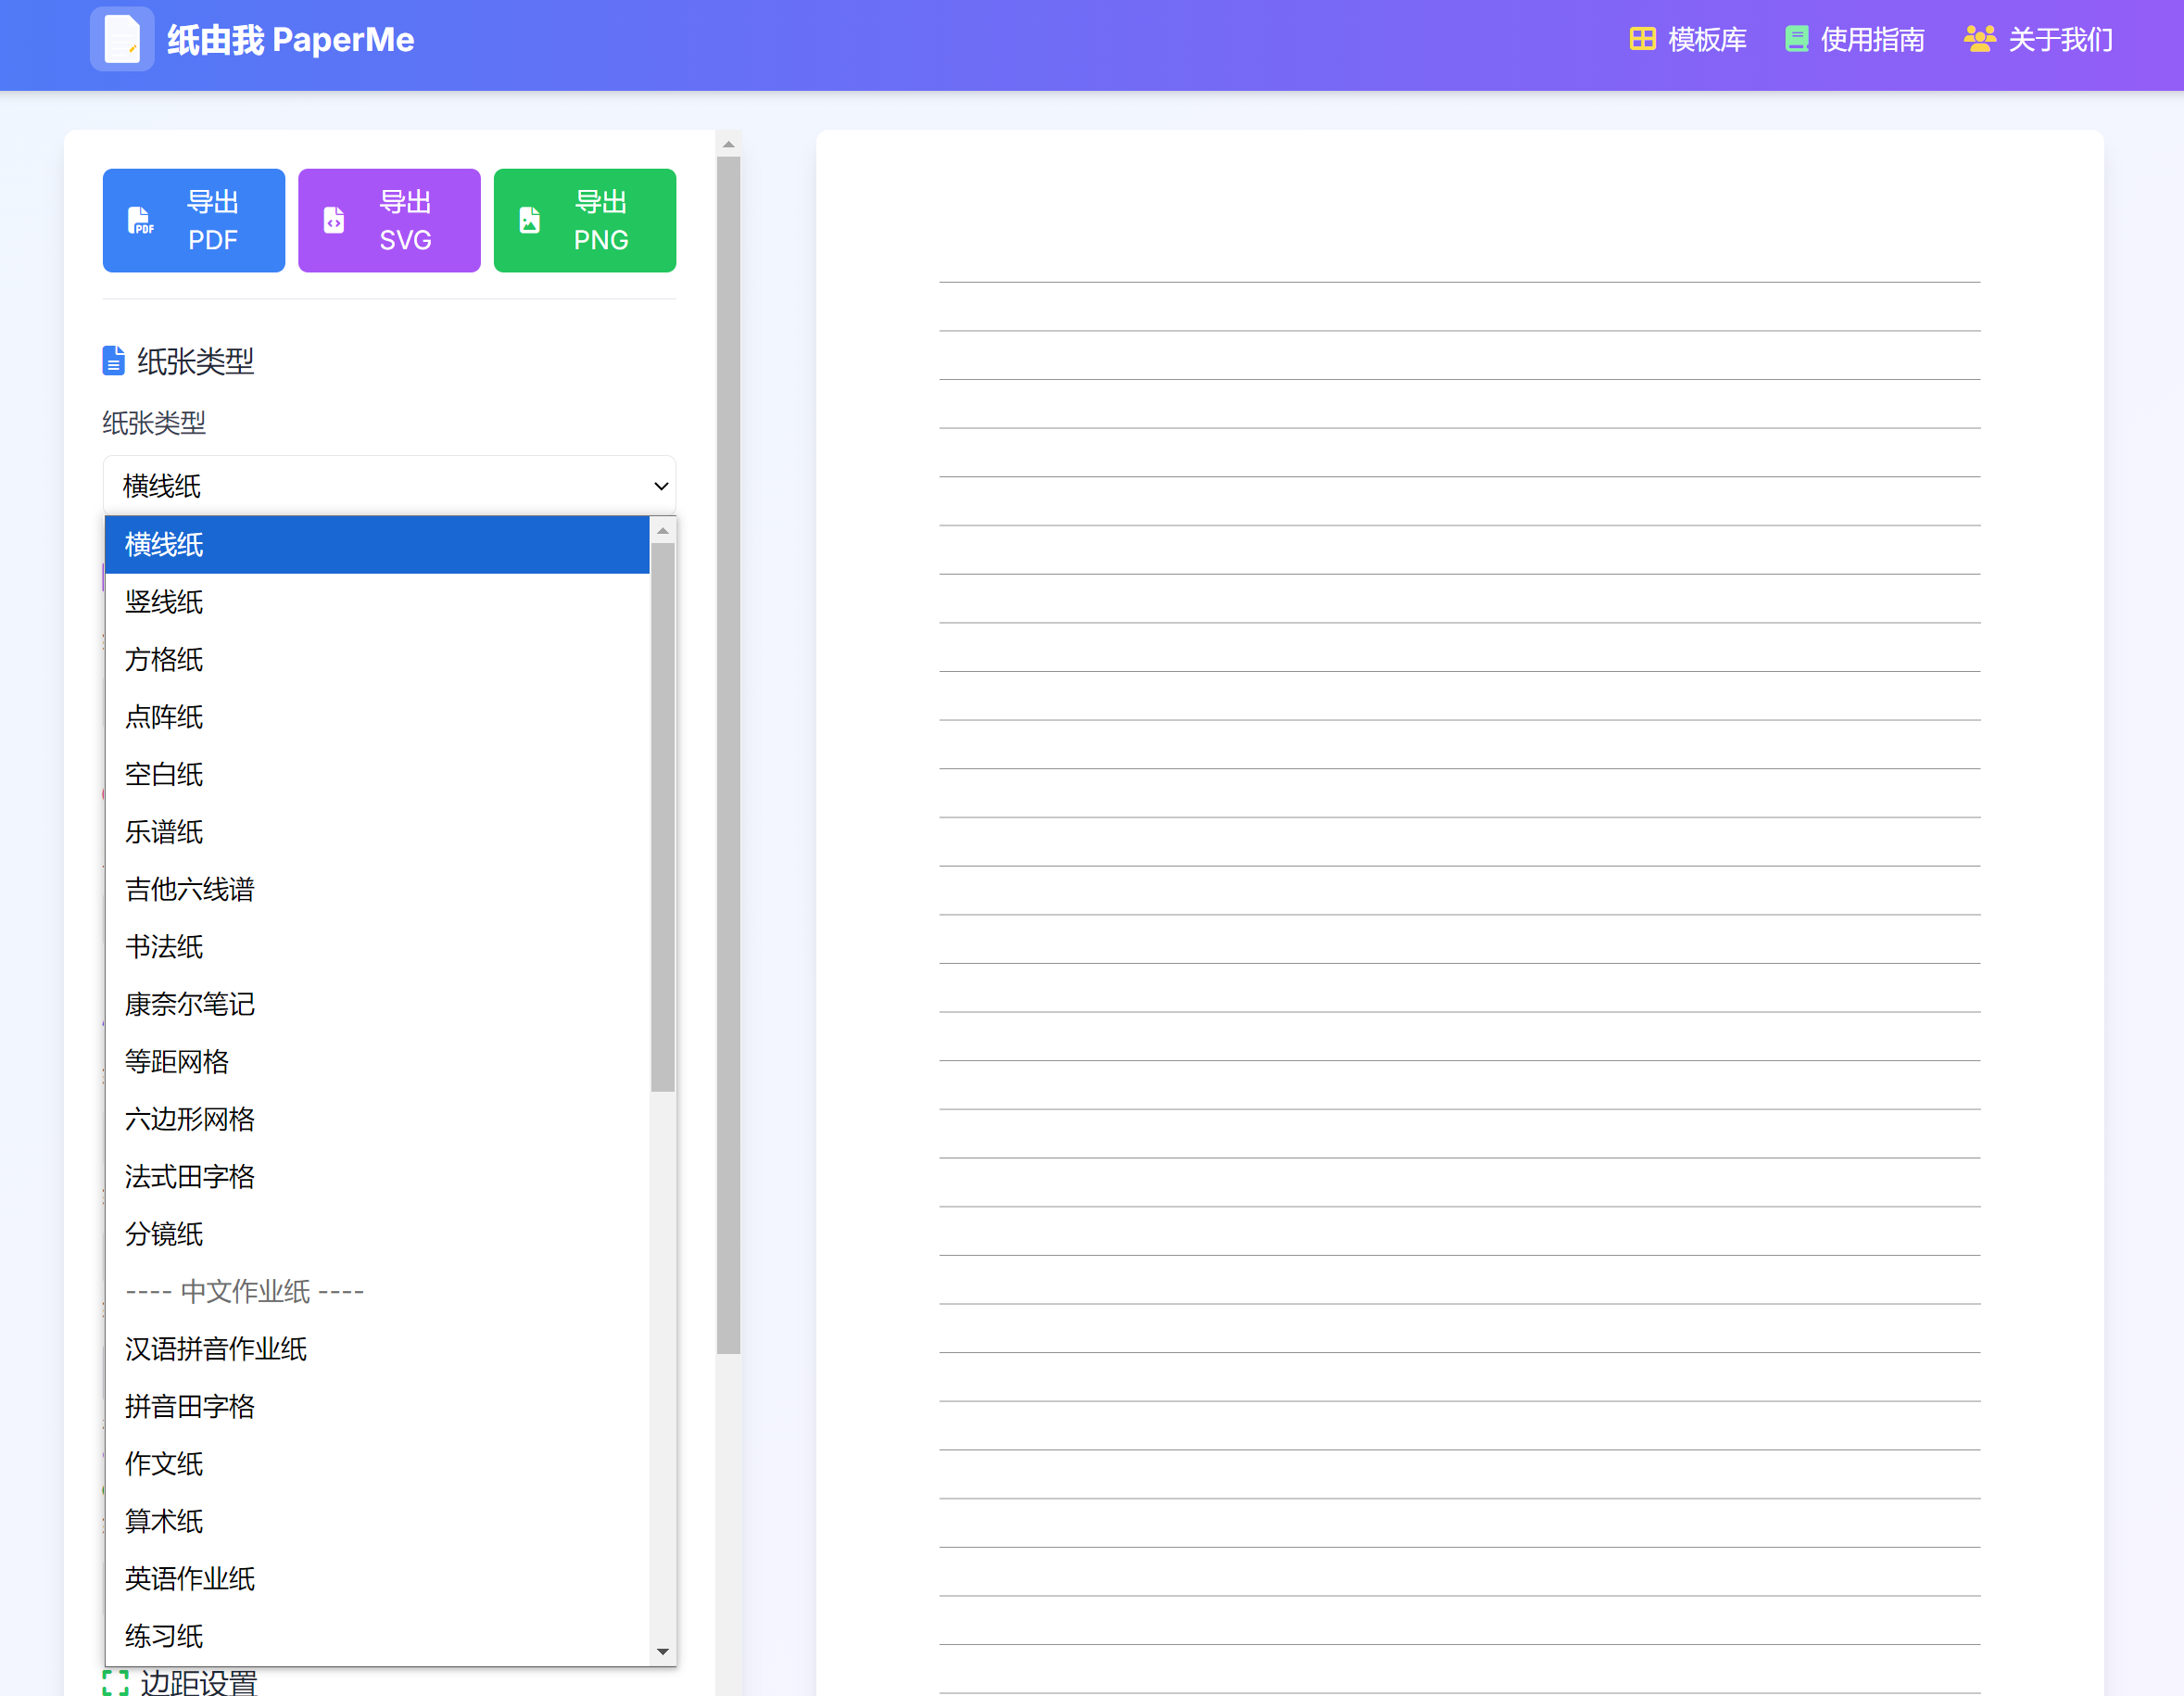Click the 纸张类型 section document icon
Screen dimensions: 2184x1696
[x=114, y=361]
